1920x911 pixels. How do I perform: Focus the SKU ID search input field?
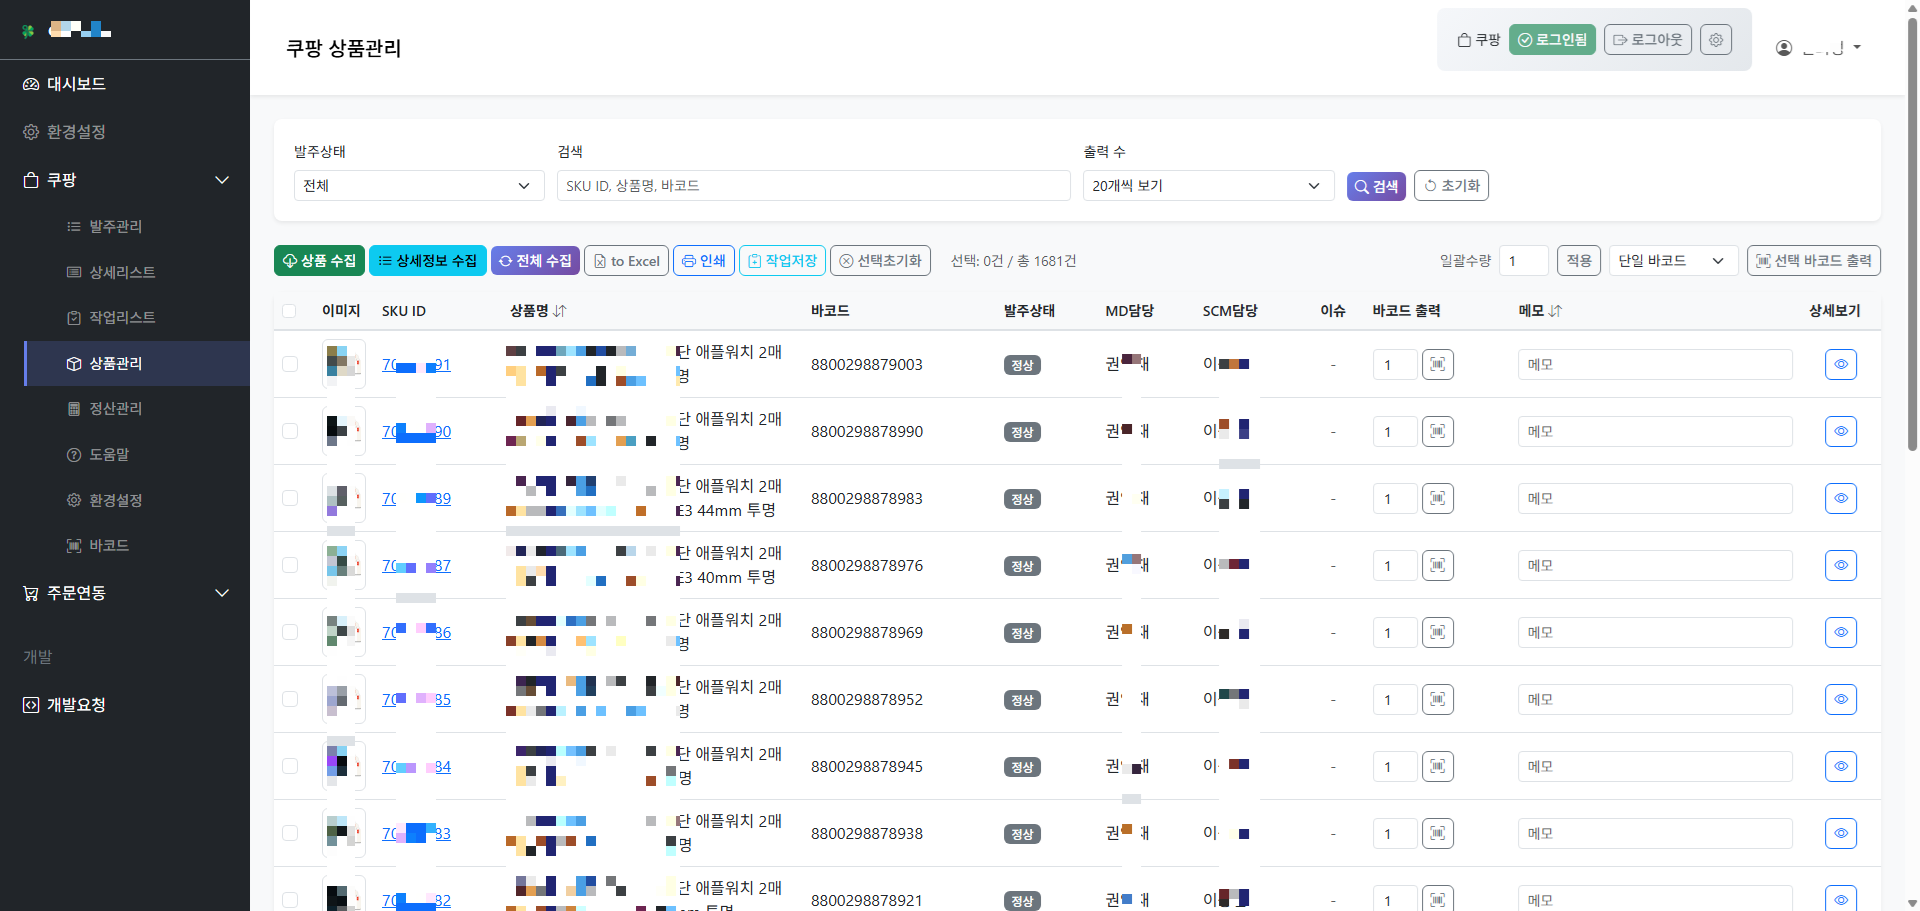click(x=813, y=186)
